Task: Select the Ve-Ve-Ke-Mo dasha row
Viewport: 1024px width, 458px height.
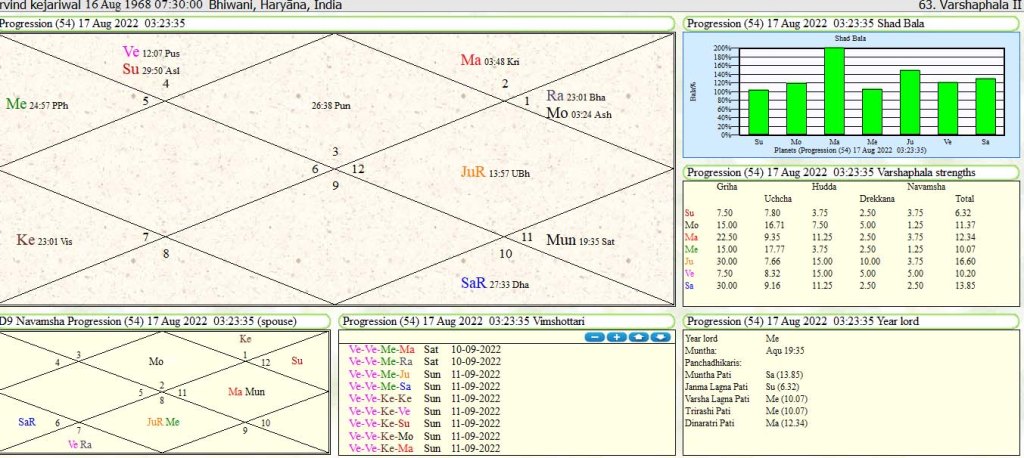Action: click(x=381, y=437)
